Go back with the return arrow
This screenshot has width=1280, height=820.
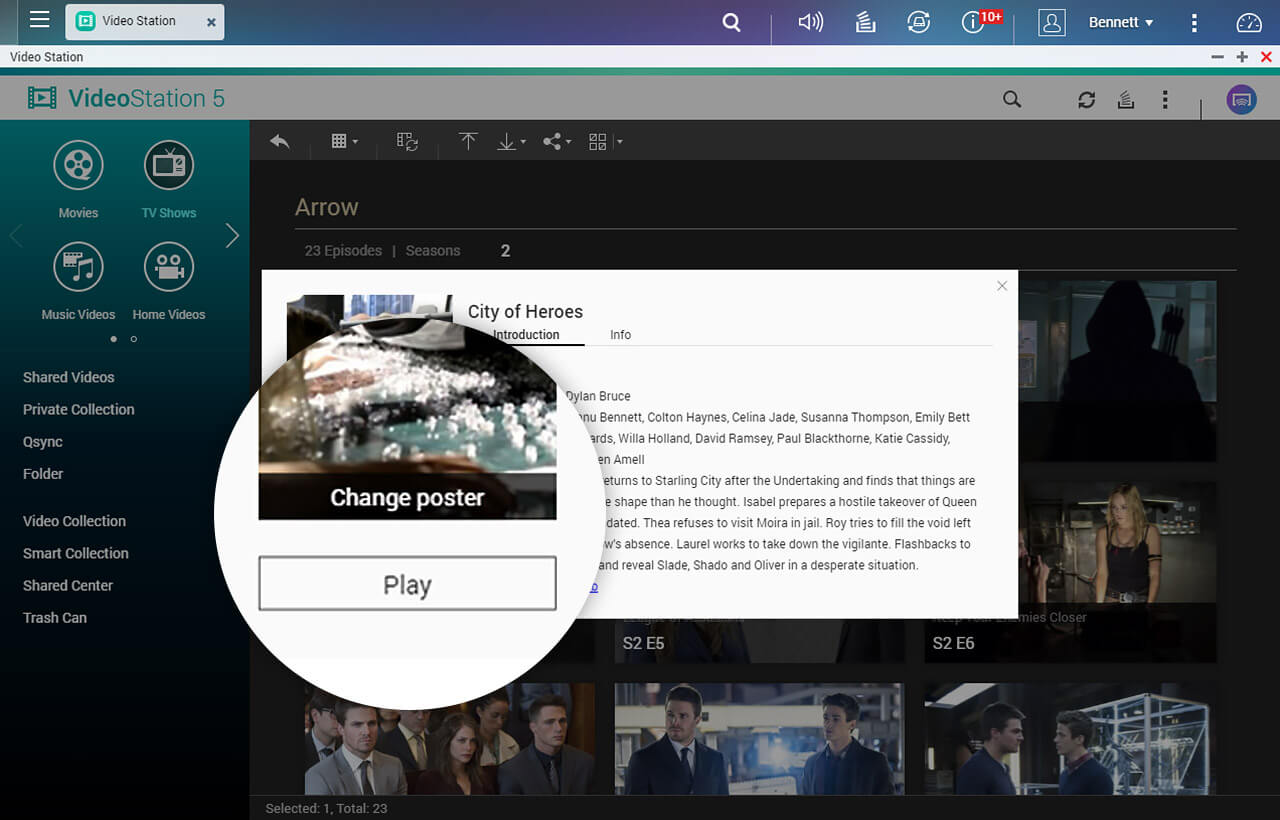pyautogui.click(x=280, y=142)
